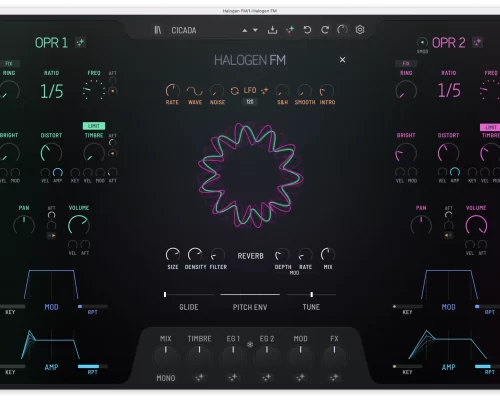
Task: Click the LFO RATE knob
Action: pyautogui.click(x=173, y=91)
